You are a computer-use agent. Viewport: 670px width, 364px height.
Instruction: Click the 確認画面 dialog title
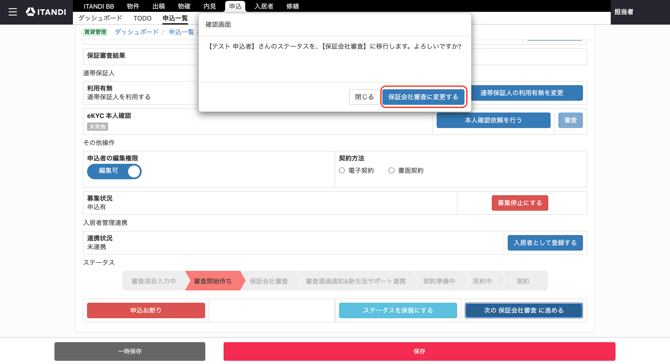[218, 24]
